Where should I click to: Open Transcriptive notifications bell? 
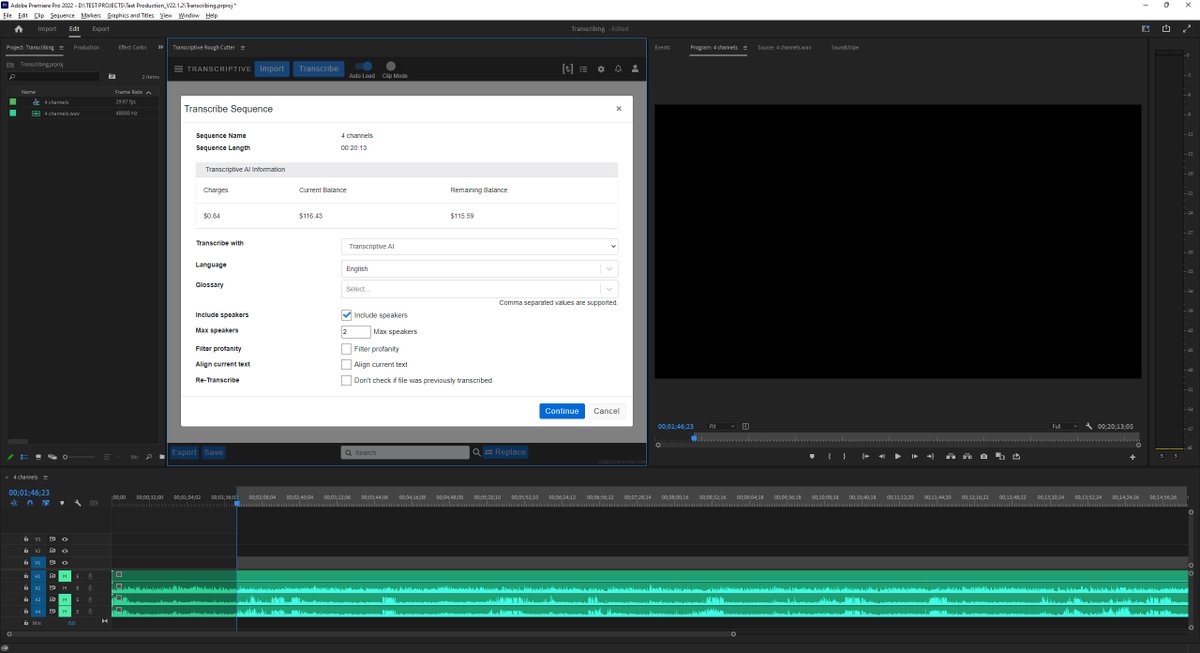[x=618, y=69]
